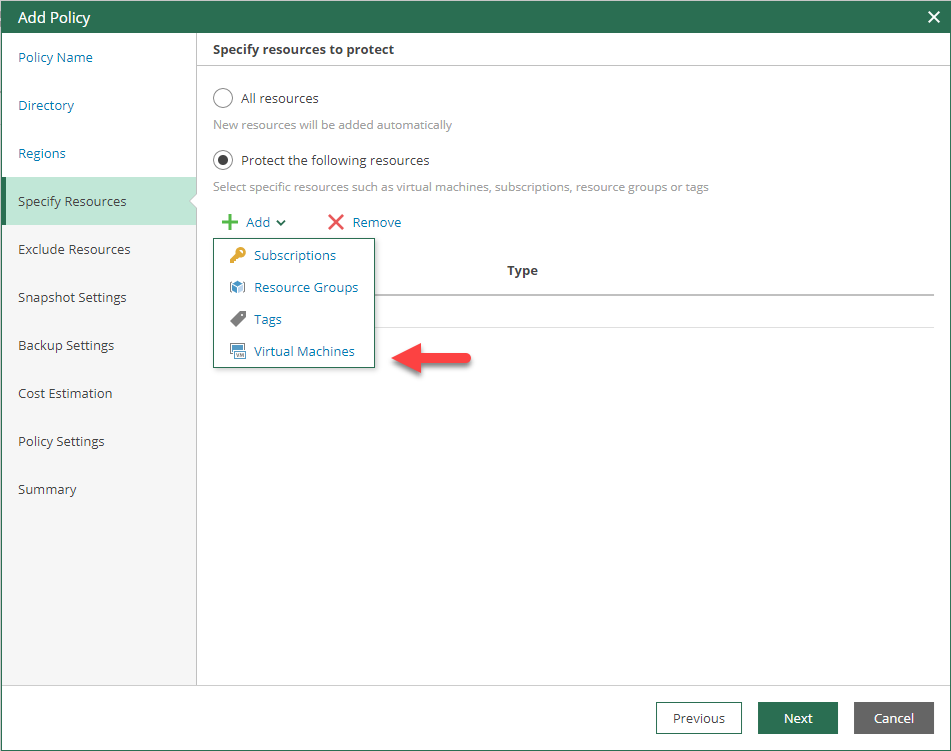Click the Type column header
Viewport: 951px width, 751px height.
(522, 270)
